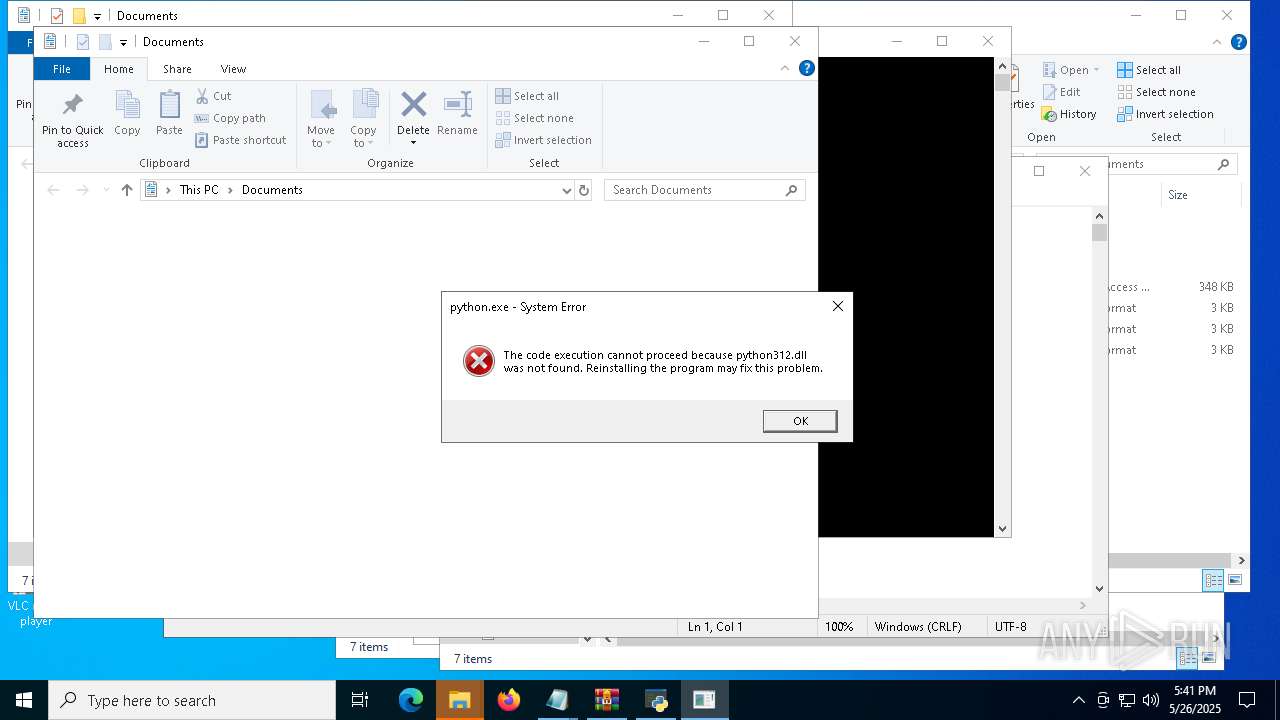This screenshot has height=720, width=1280.
Task: Click Select none in back Explorer window
Action: 1156,92
